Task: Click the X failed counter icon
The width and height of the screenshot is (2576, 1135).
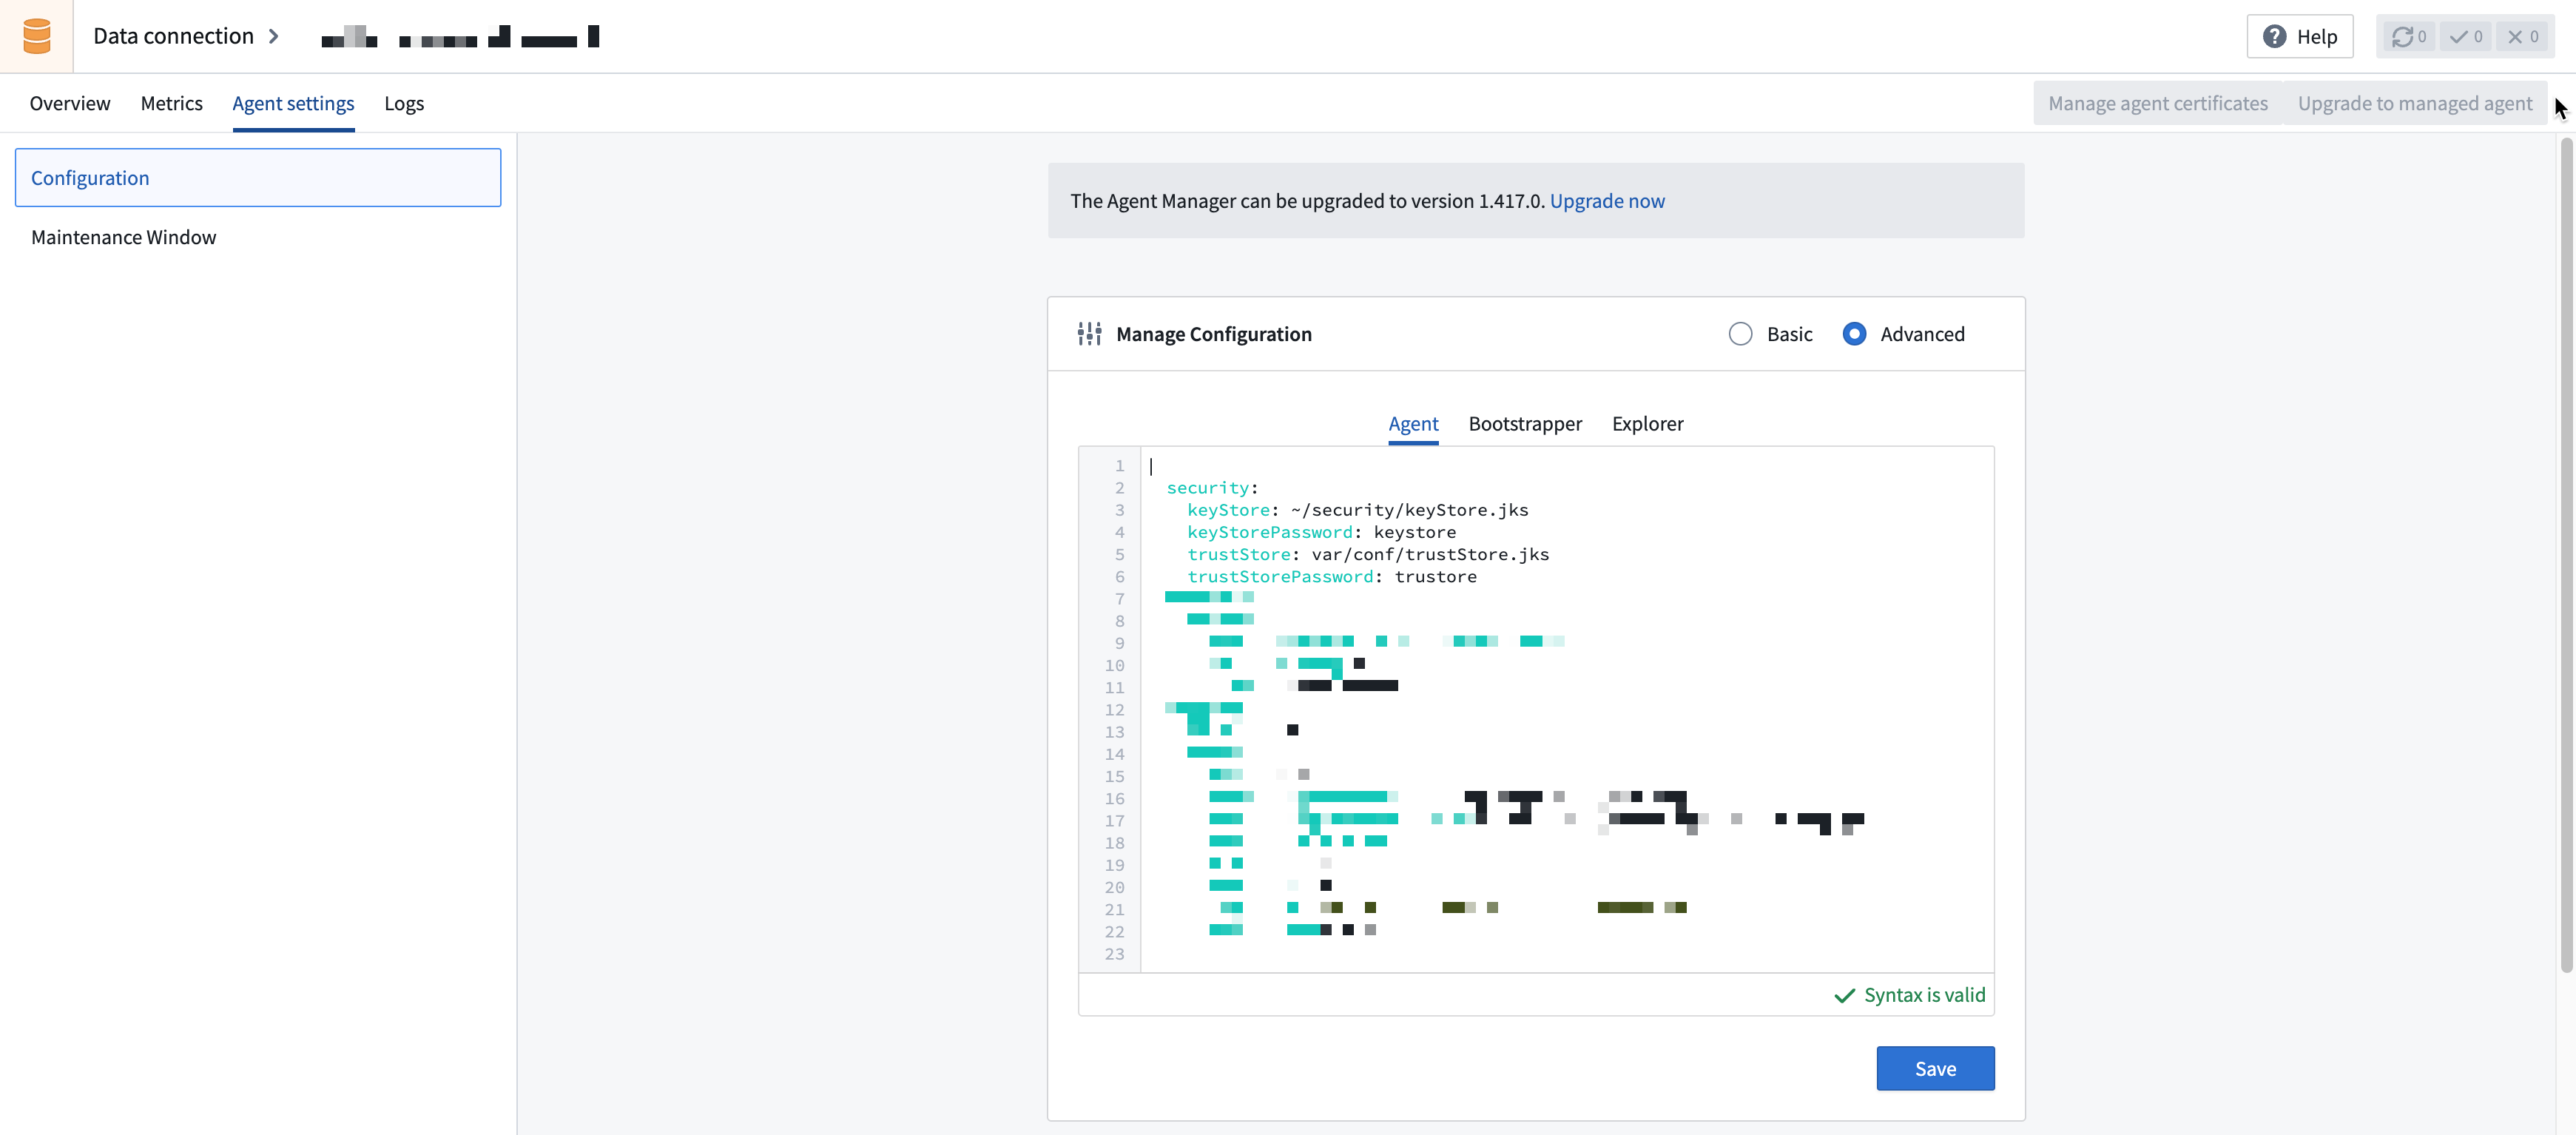Action: pos(2515,37)
